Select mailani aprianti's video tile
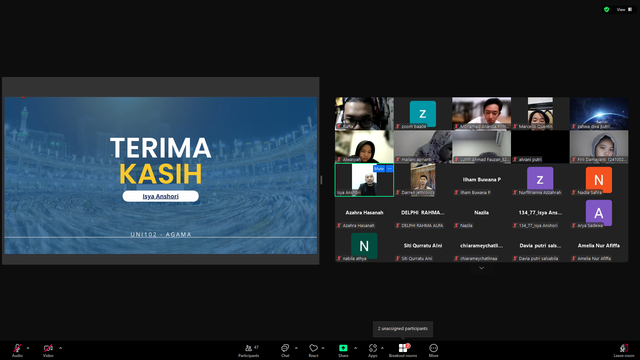Viewport: 640px width, 360px height. point(423,147)
